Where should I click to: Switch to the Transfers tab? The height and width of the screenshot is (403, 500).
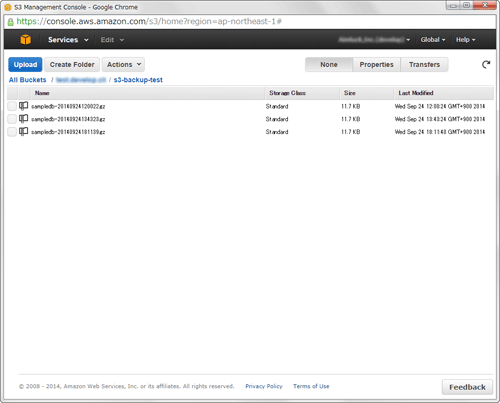[424, 64]
